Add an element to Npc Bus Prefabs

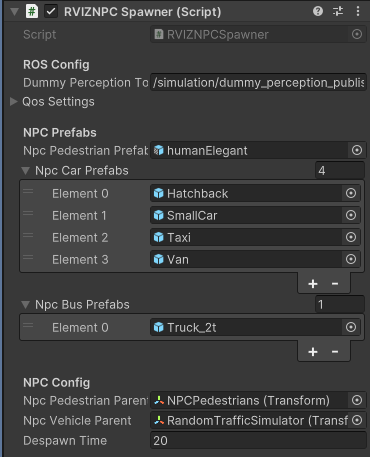click(x=313, y=352)
